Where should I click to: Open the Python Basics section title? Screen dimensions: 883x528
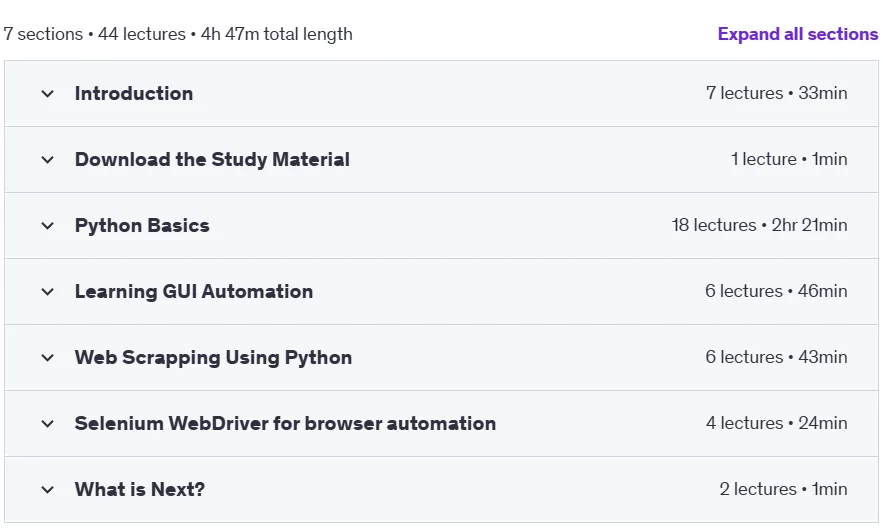(142, 226)
